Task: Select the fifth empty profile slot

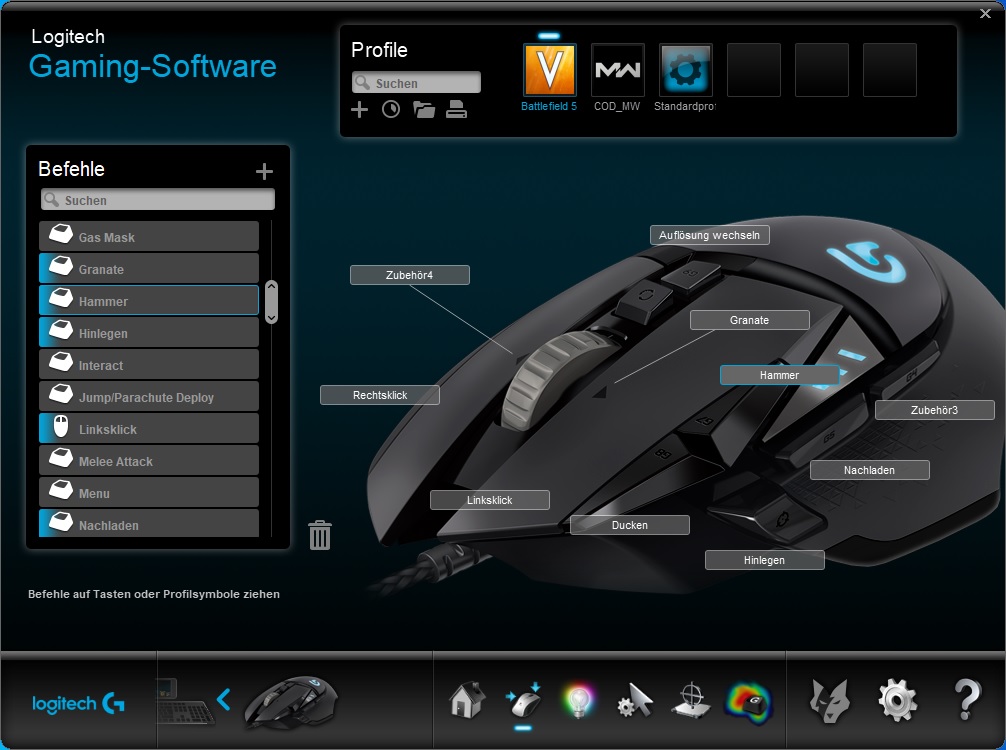Action: pos(821,70)
